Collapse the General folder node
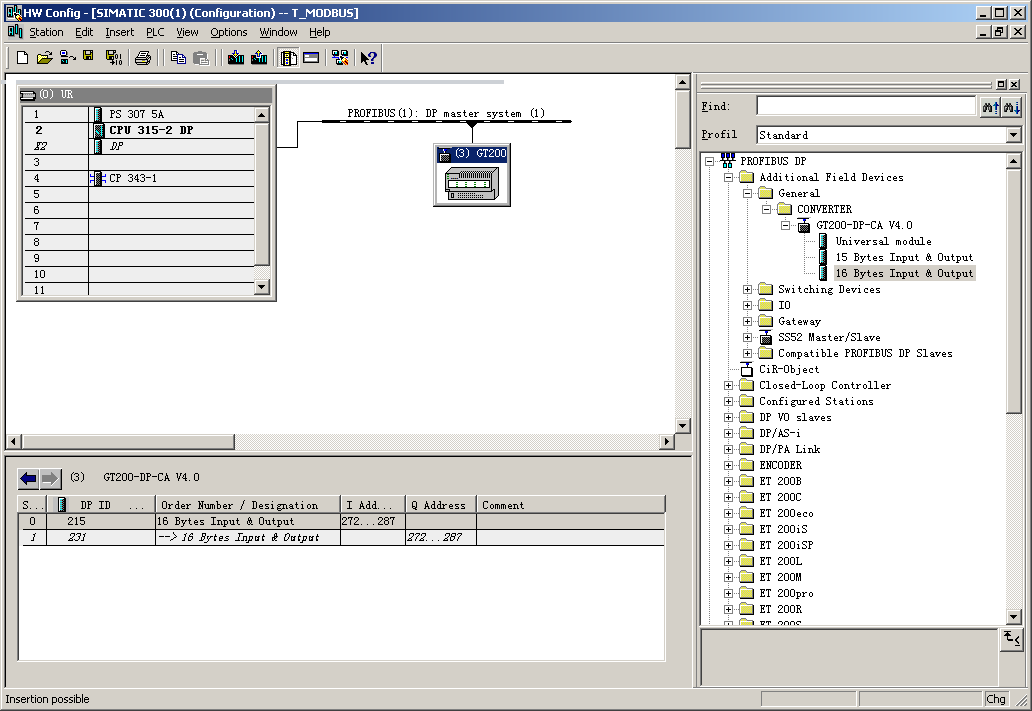 point(747,194)
